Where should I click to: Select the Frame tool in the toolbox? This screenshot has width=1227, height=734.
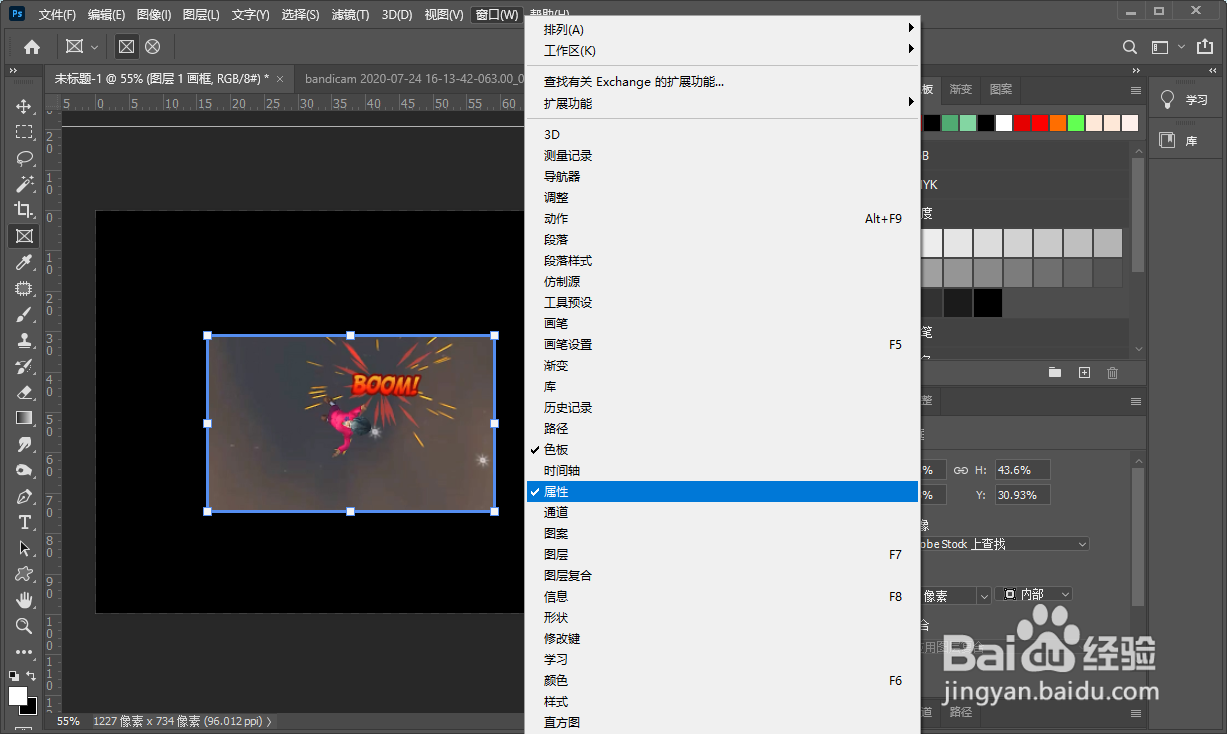pyautogui.click(x=24, y=236)
